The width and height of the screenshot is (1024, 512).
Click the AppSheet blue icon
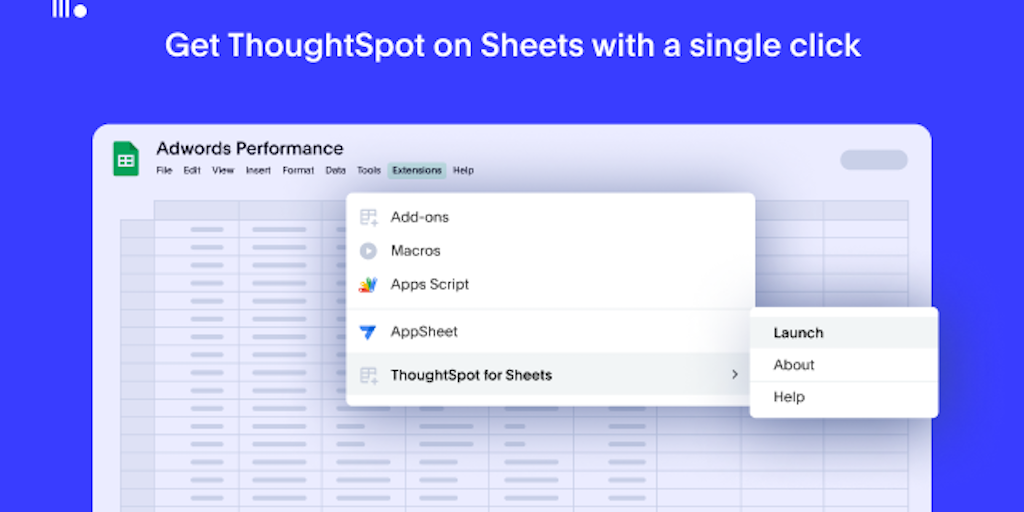(368, 332)
